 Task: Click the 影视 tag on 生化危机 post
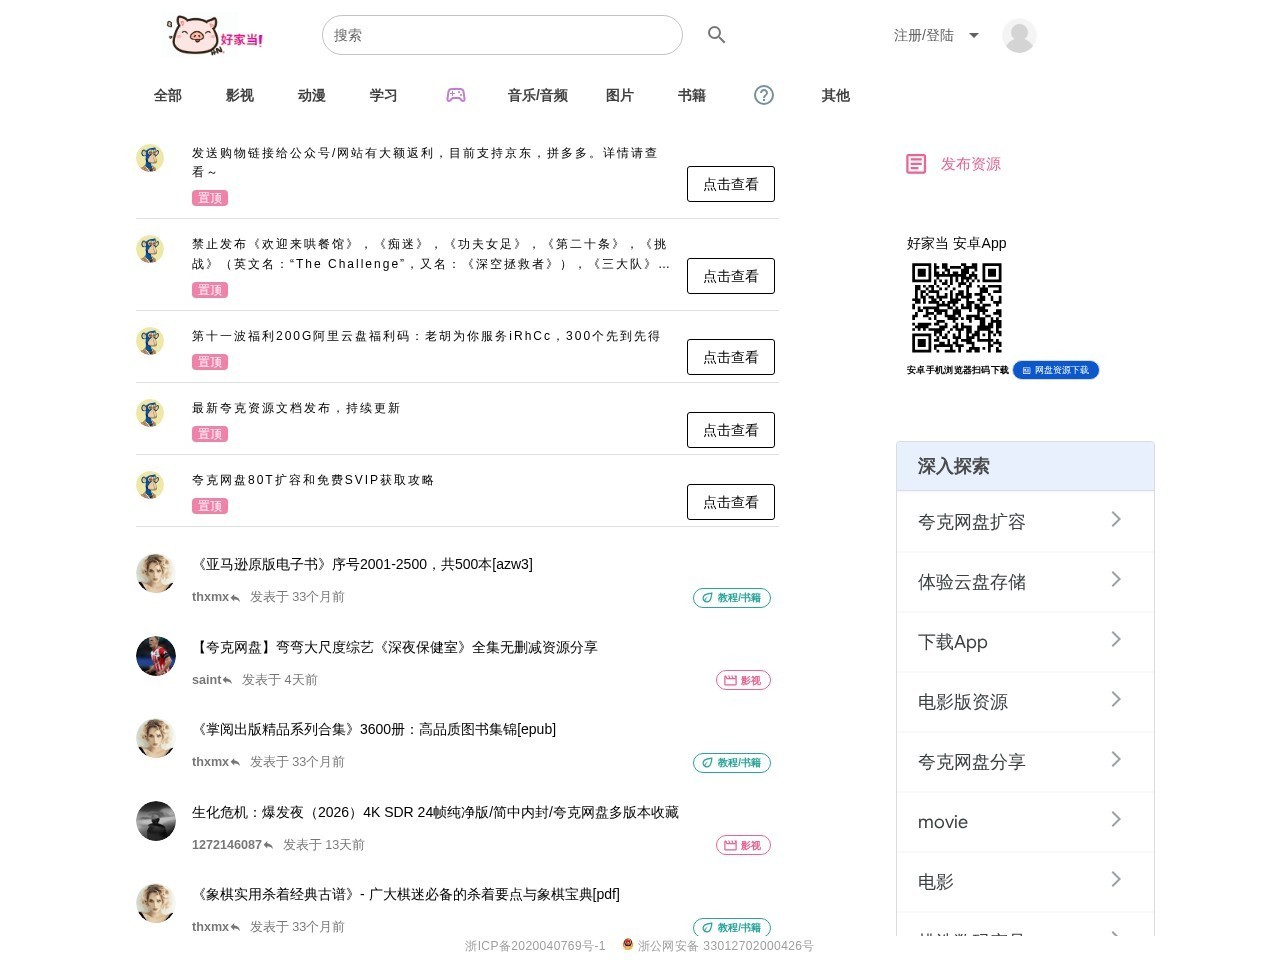743,845
